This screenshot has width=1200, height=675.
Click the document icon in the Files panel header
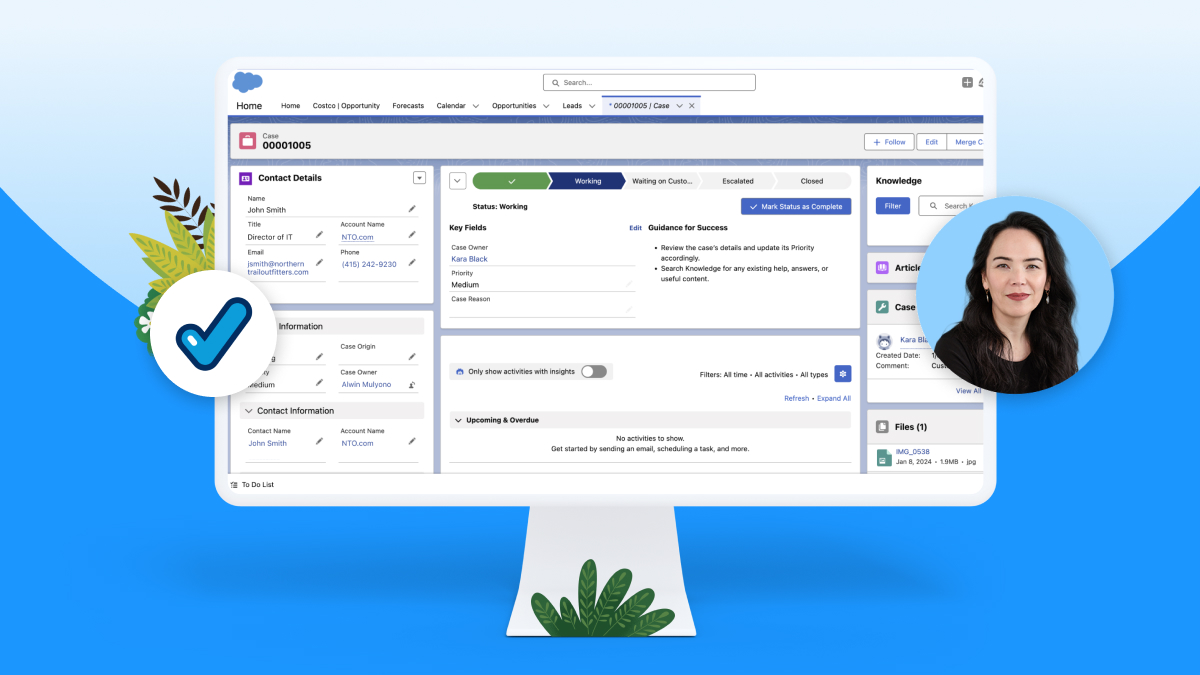[x=882, y=425]
